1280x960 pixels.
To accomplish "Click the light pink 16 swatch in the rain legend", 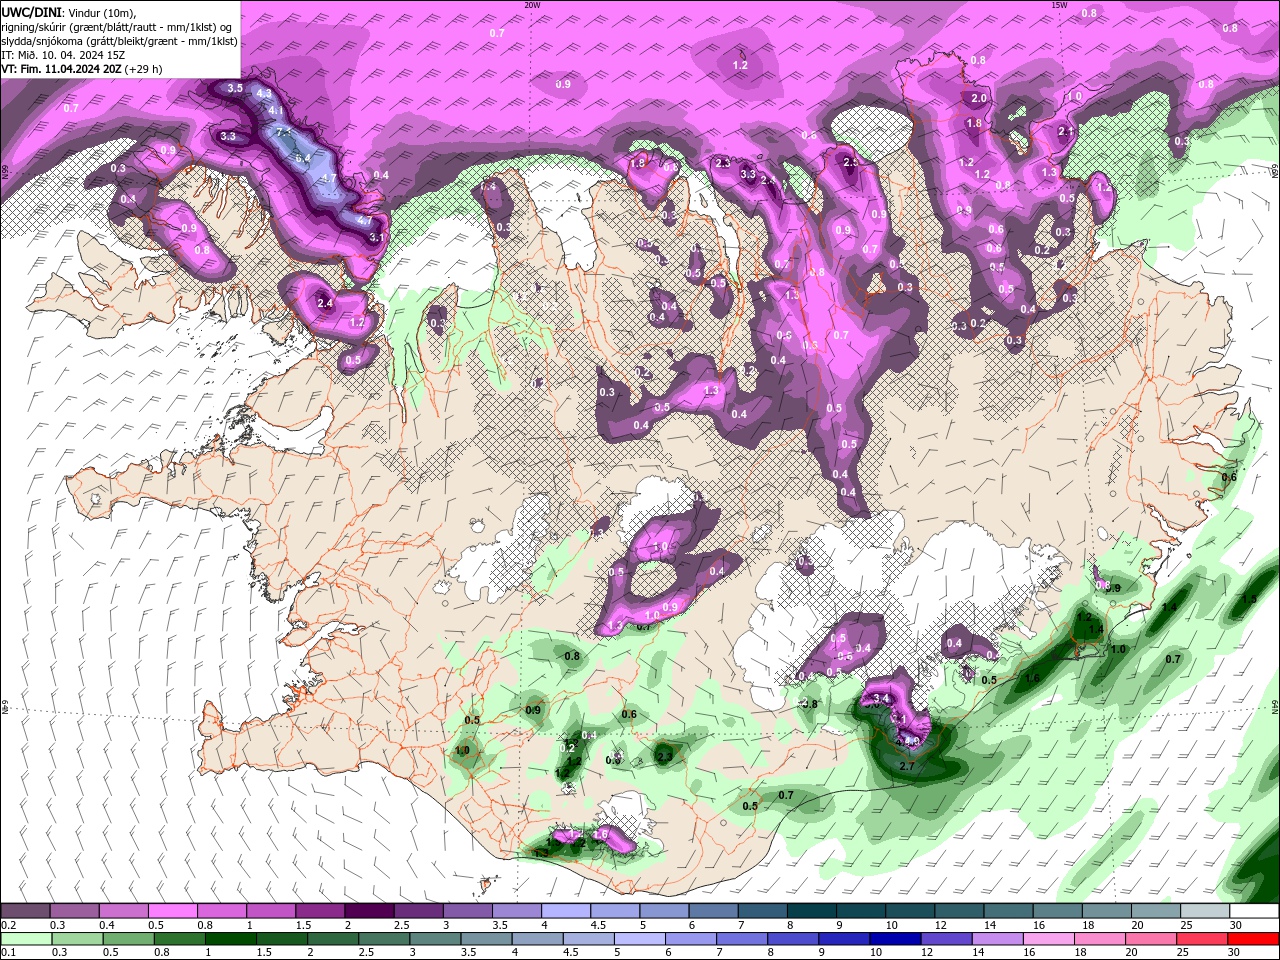I will point(1049,939).
